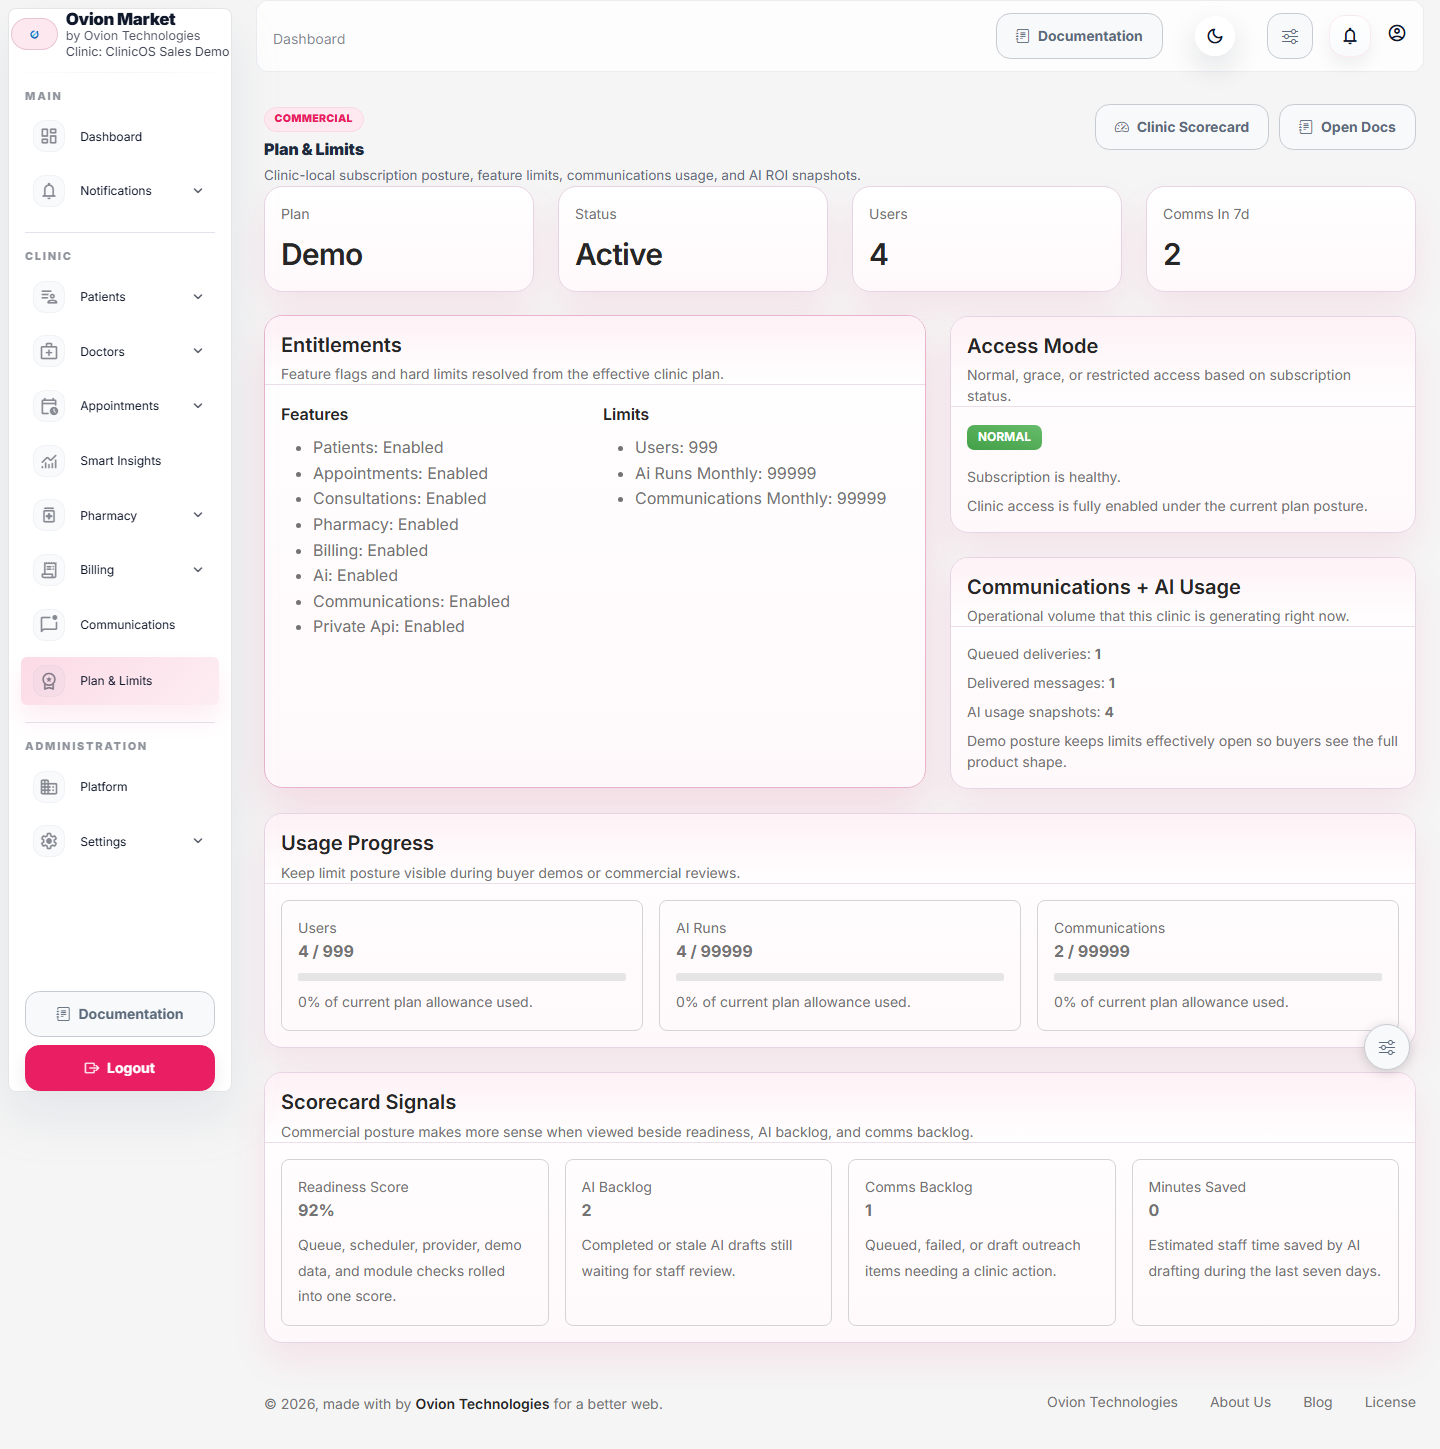Click the Comms Backlog card
The image size is (1440, 1449).
(982, 1242)
